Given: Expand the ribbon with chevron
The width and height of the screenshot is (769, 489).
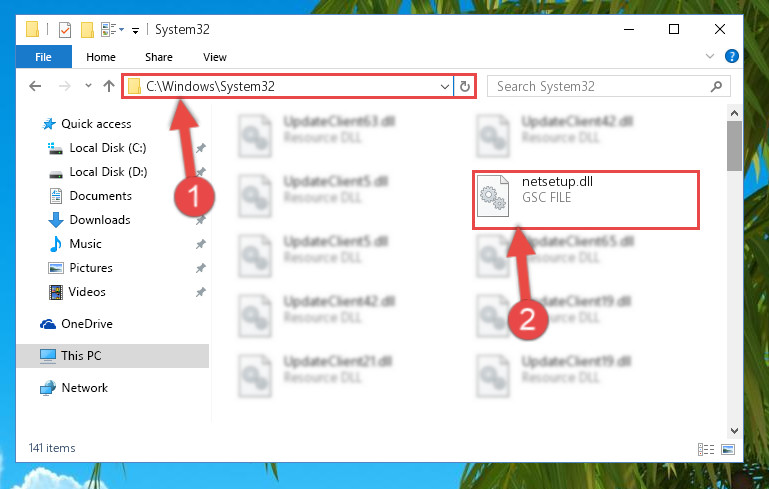Looking at the screenshot, I should coord(710,56).
